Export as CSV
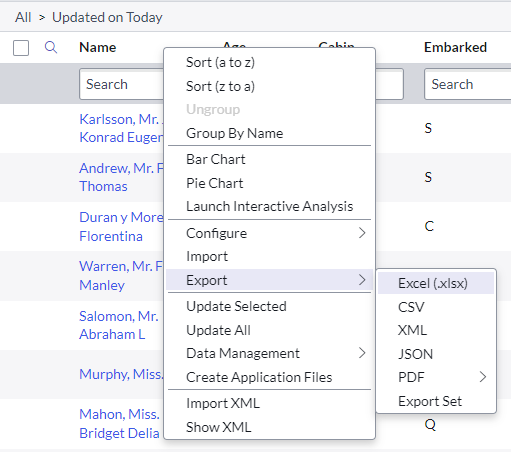Image resolution: width=511 pixels, height=452 pixels. click(x=436, y=307)
